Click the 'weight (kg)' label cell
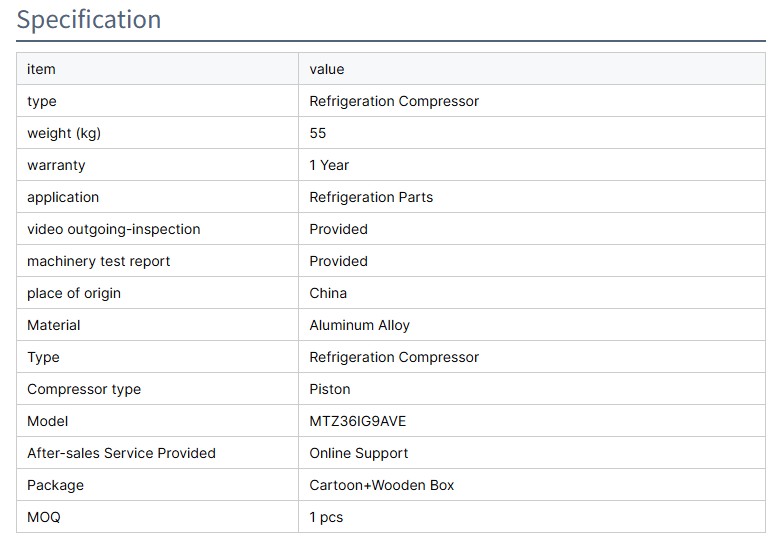 tap(64, 133)
